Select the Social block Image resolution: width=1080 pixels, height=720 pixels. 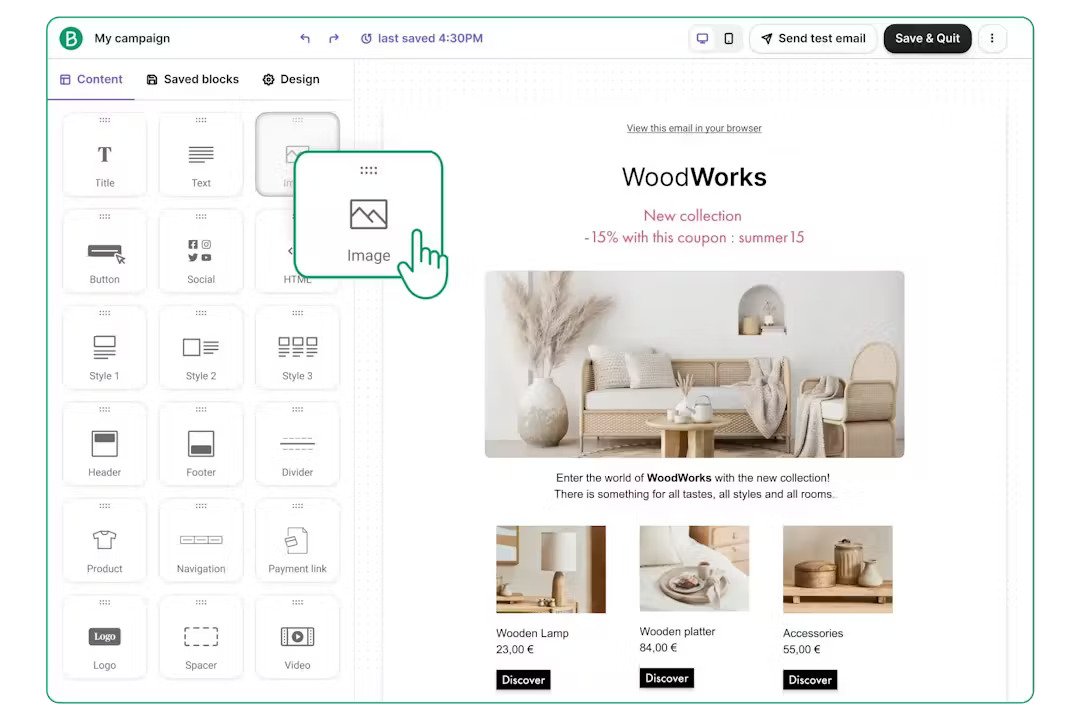click(201, 251)
